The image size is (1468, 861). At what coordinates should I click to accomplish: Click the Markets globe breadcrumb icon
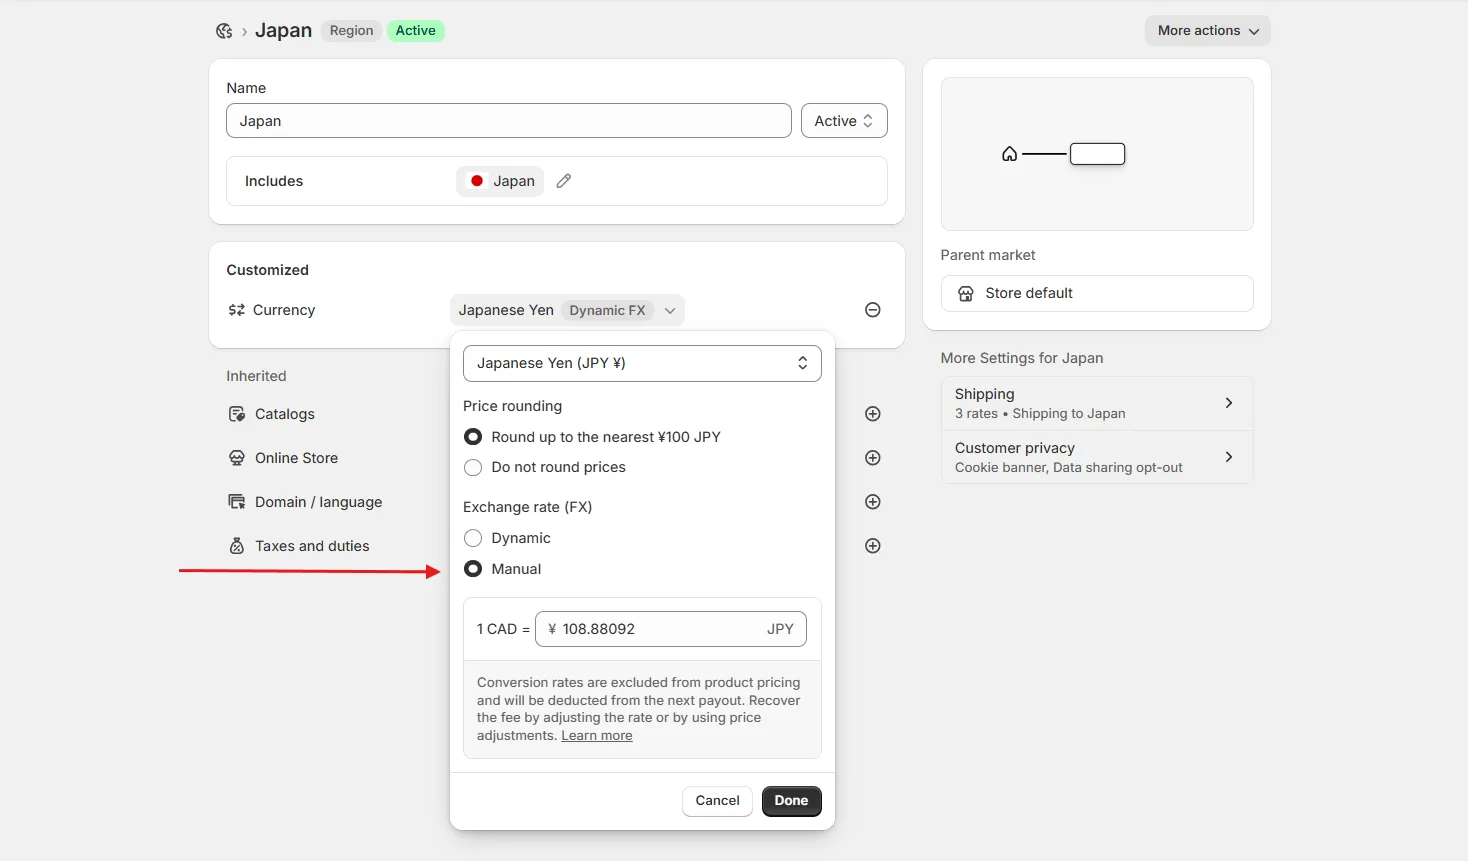click(224, 31)
